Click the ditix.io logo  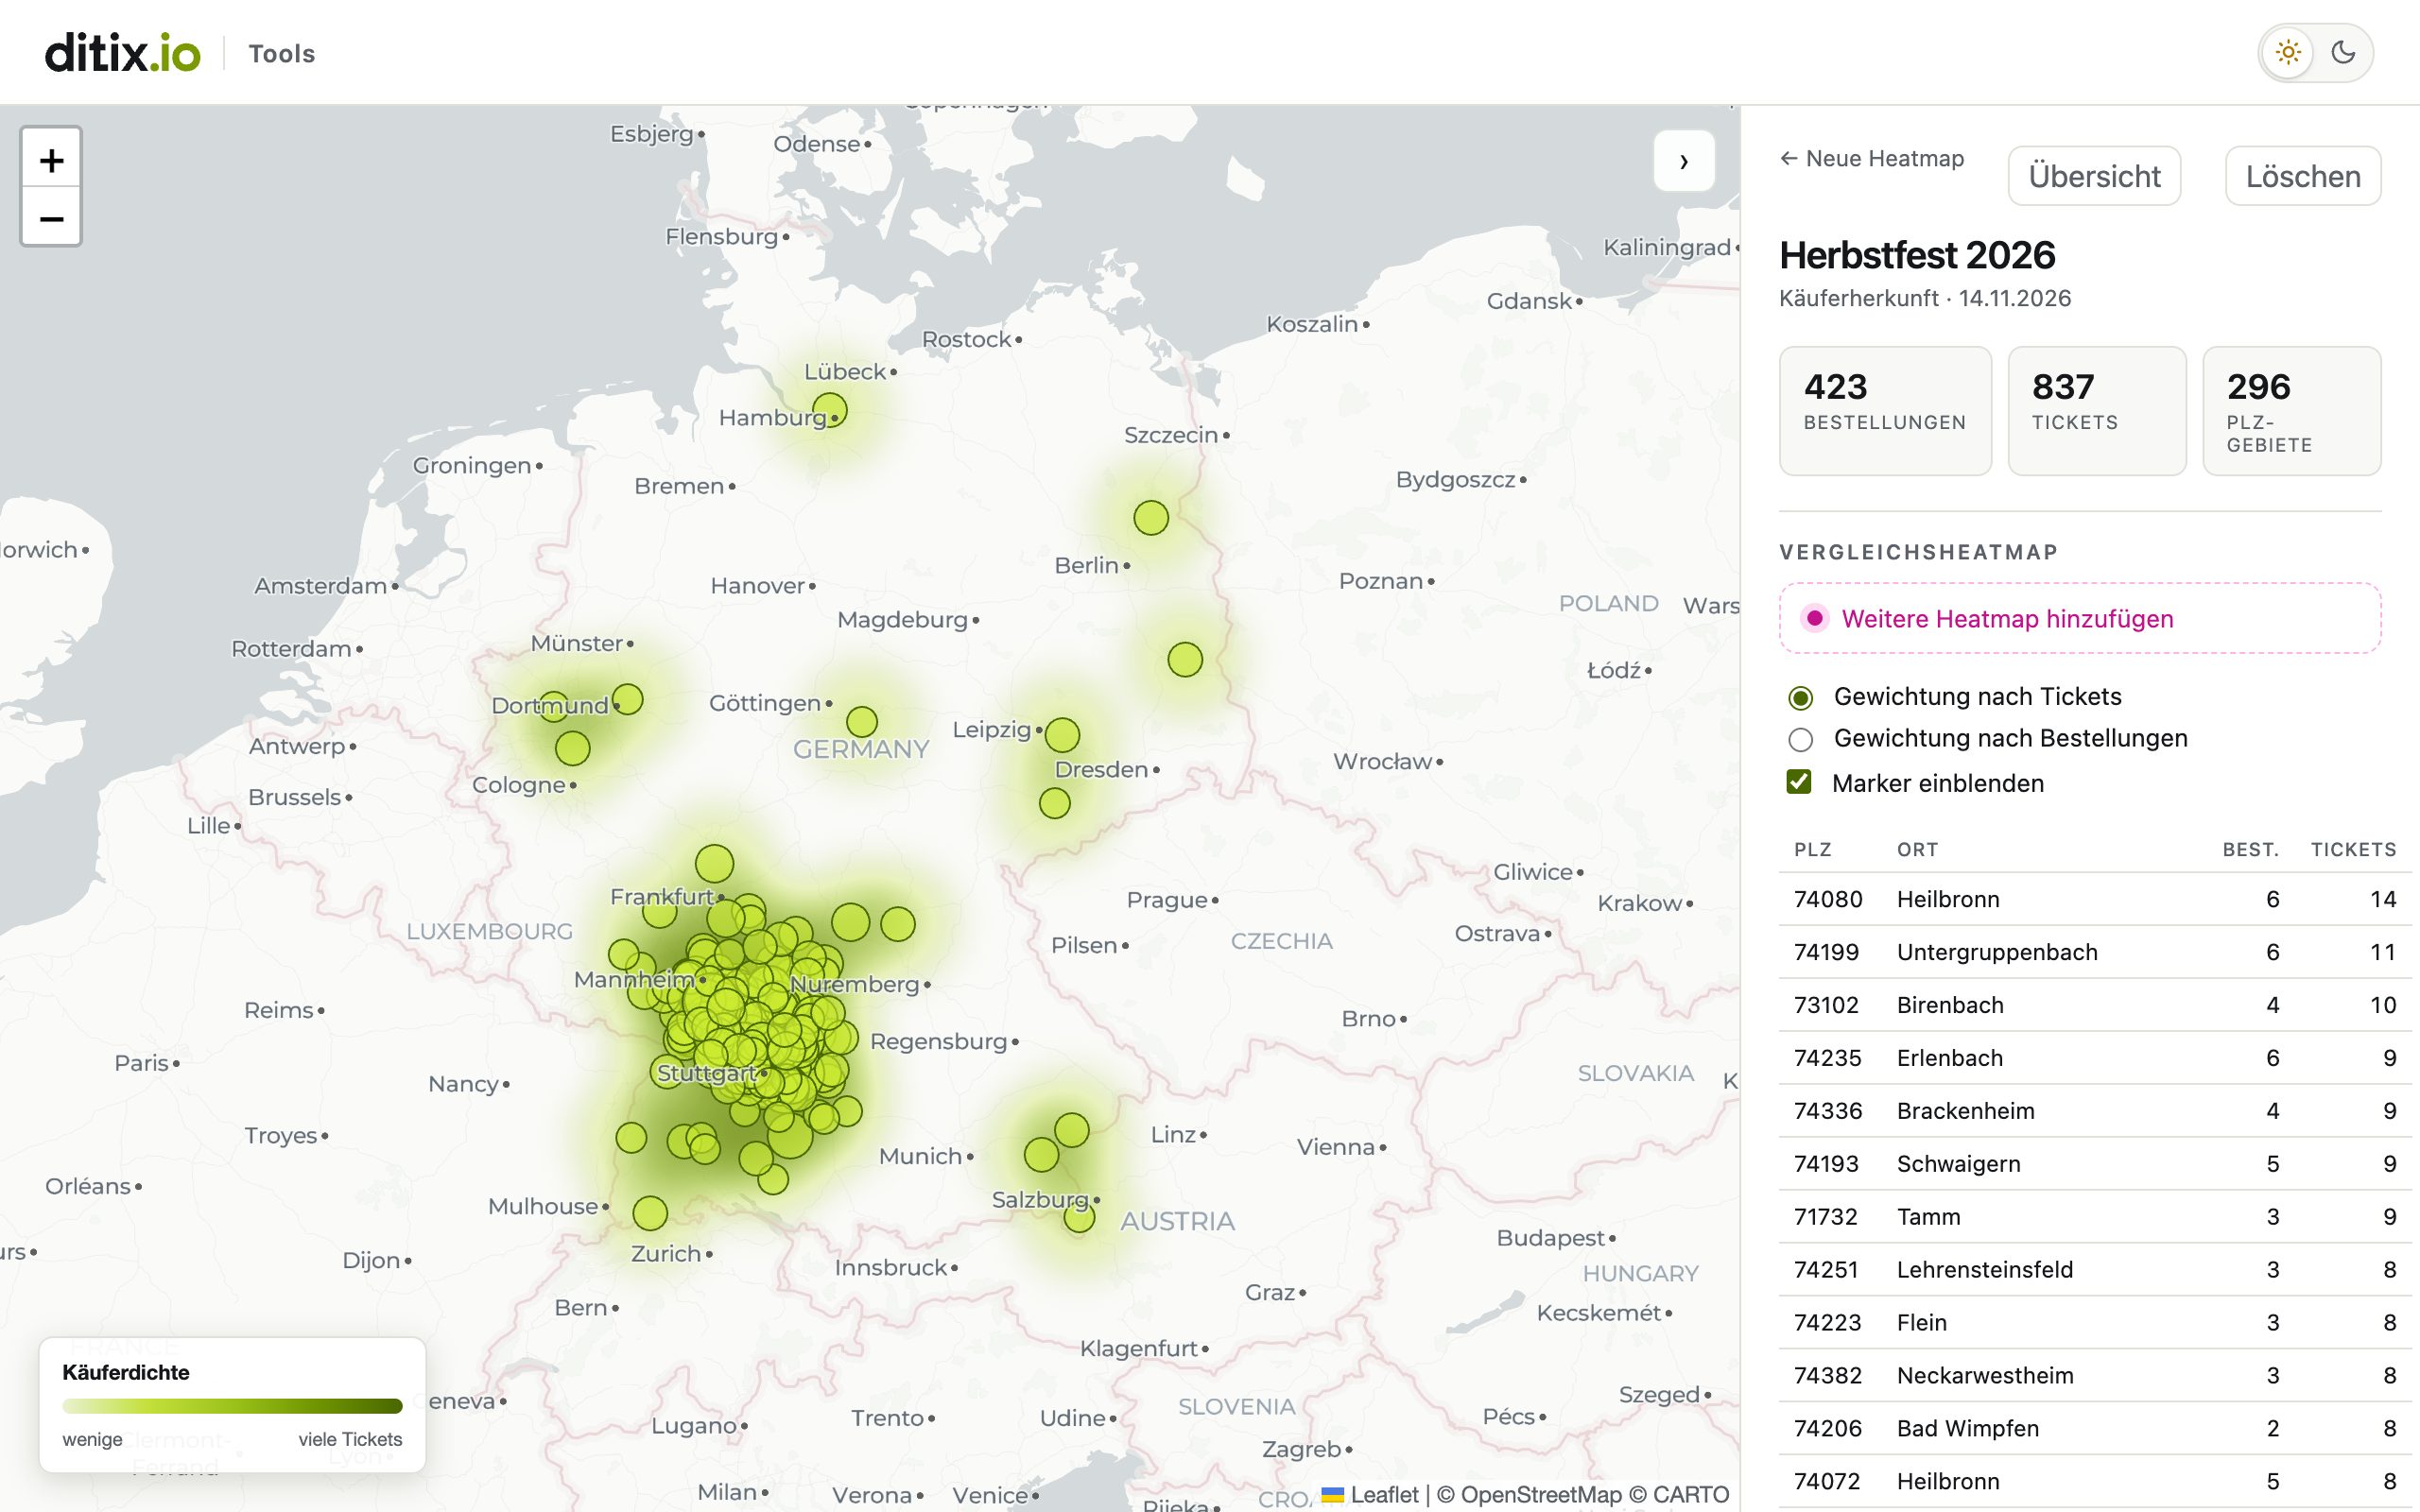[122, 52]
